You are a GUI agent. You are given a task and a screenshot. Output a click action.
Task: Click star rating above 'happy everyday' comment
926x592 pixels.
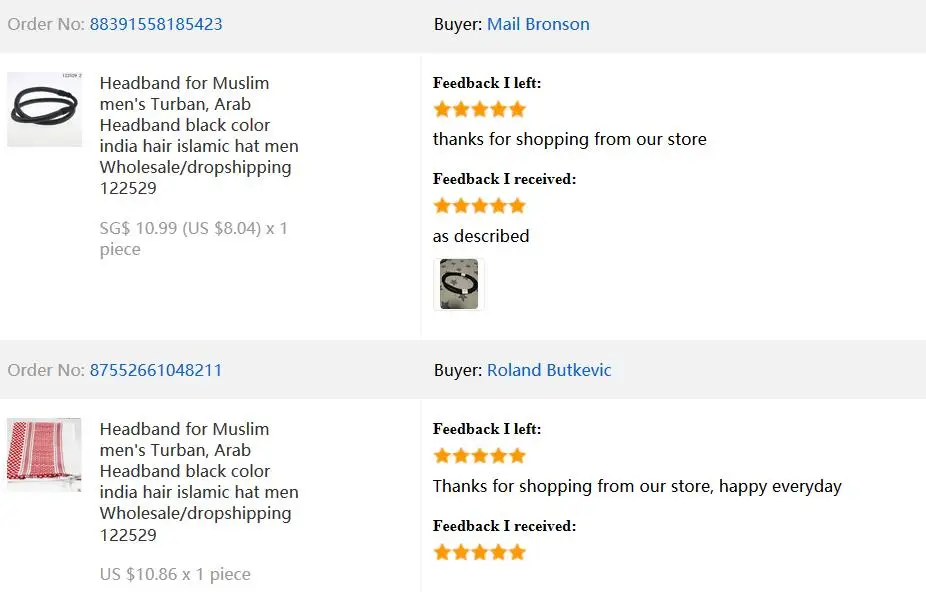(479, 456)
